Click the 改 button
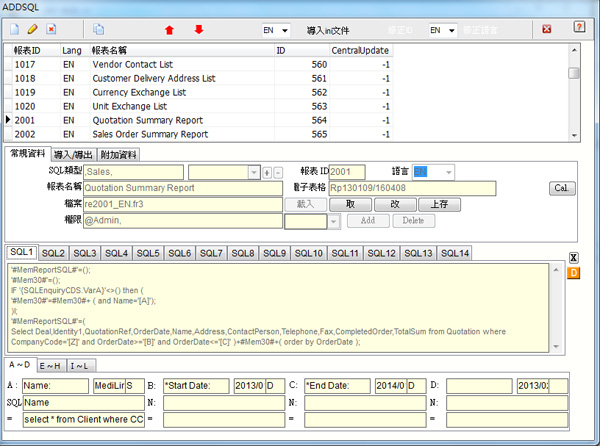The width and height of the screenshot is (600, 446). coord(395,204)
